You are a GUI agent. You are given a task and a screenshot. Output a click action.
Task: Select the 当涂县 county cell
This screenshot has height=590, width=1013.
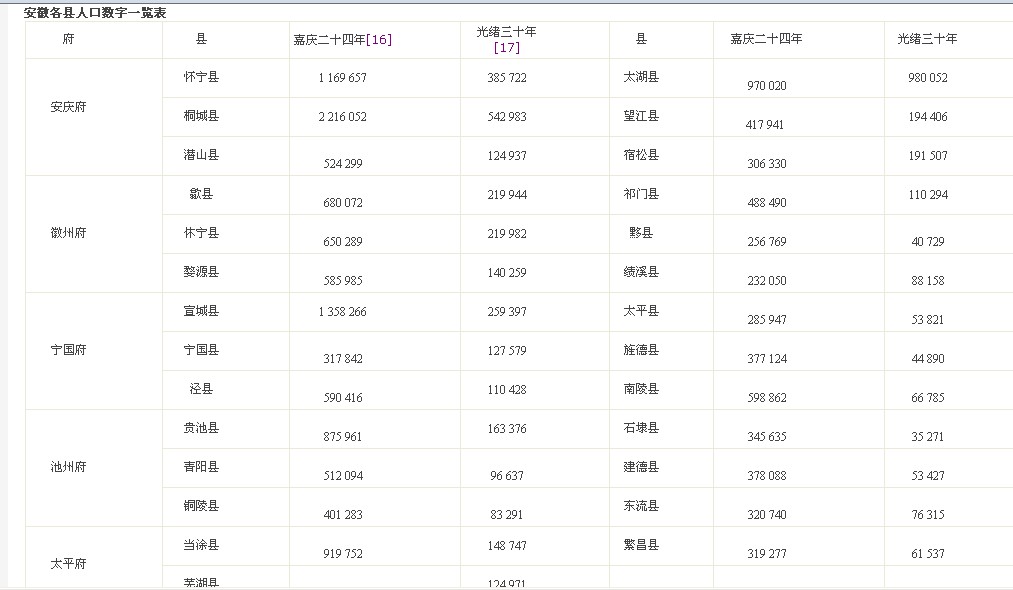click(201, 545)
